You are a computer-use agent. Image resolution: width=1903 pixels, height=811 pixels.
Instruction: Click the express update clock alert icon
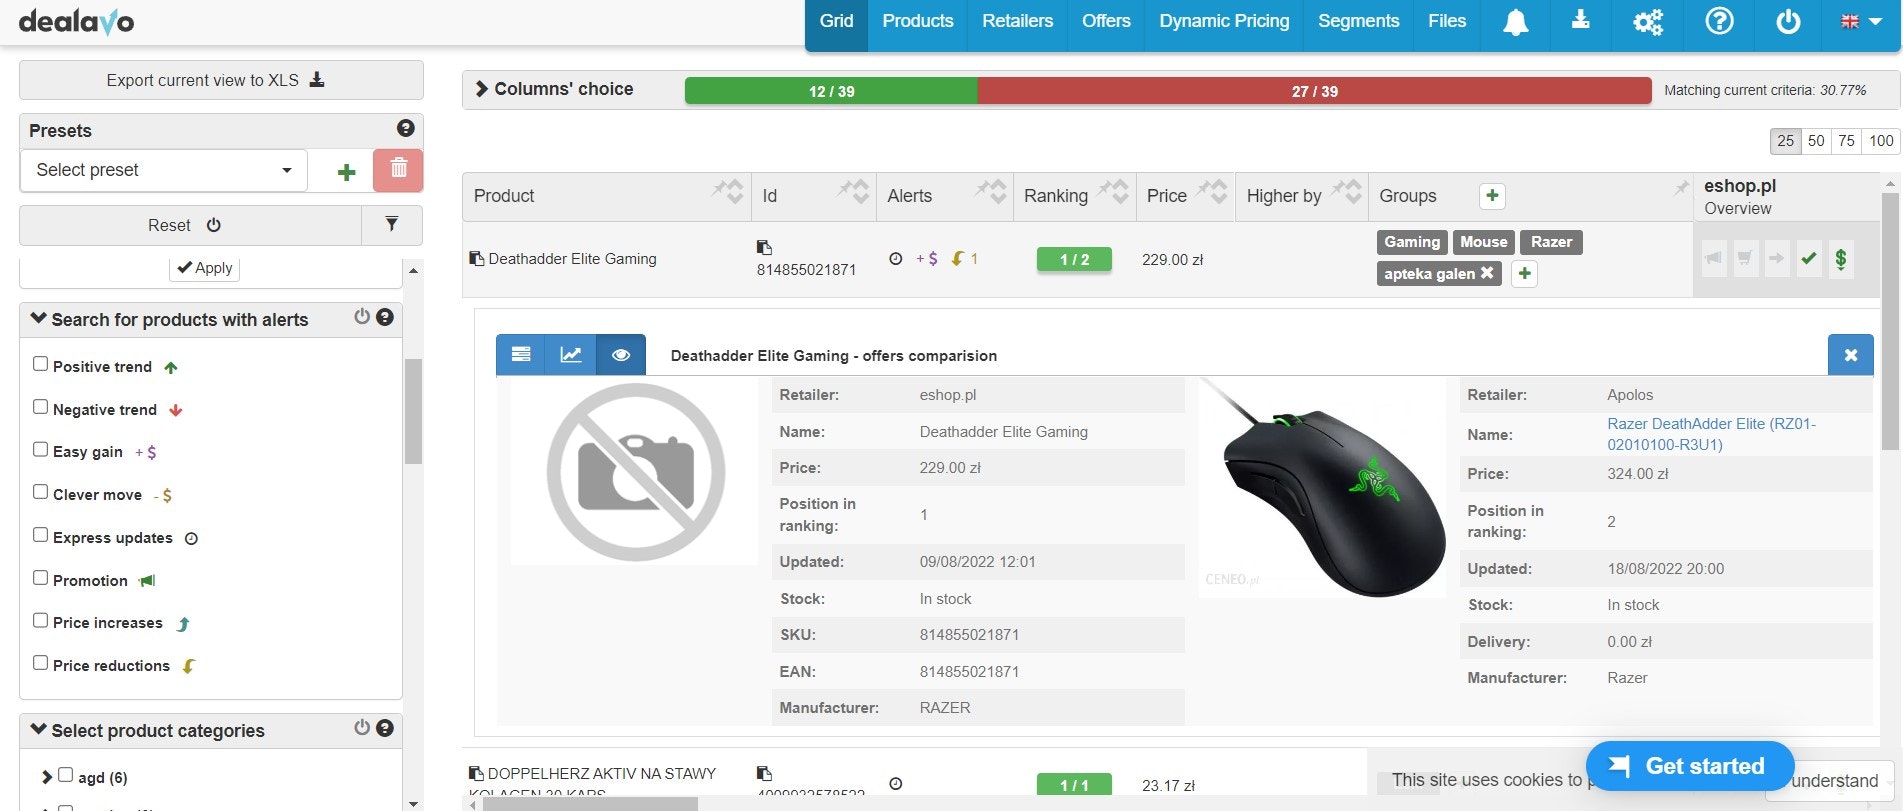click(x=896, y=258)
